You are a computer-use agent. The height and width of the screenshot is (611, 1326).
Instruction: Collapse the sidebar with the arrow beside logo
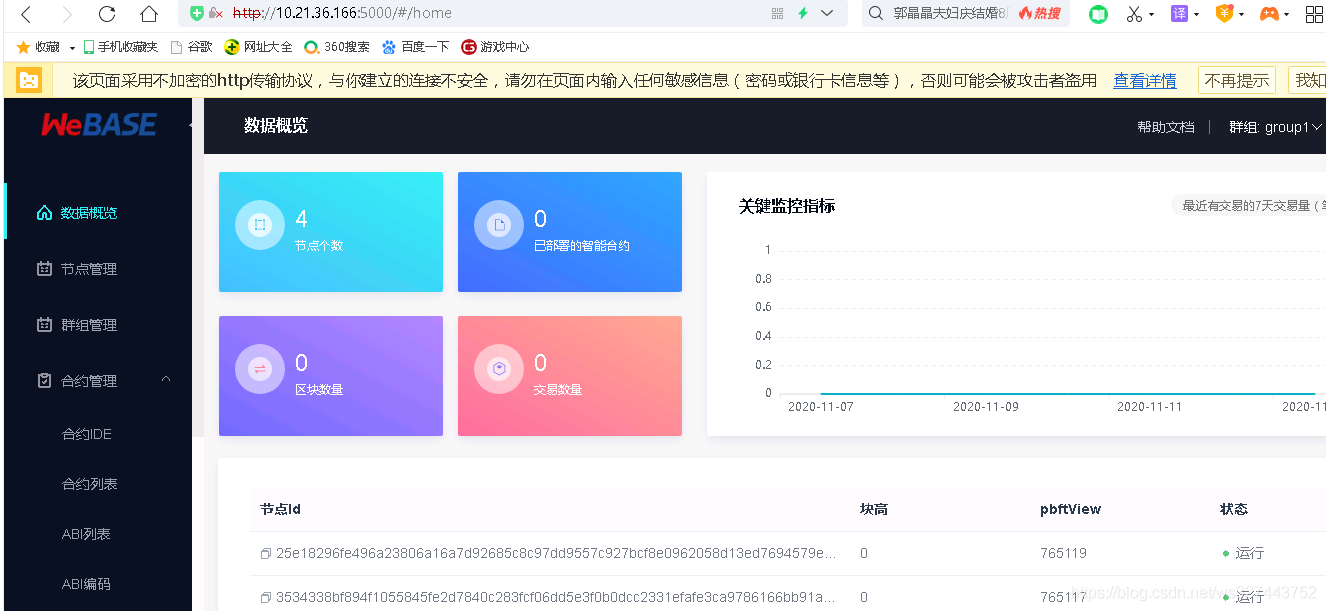(x=191, y=125)
